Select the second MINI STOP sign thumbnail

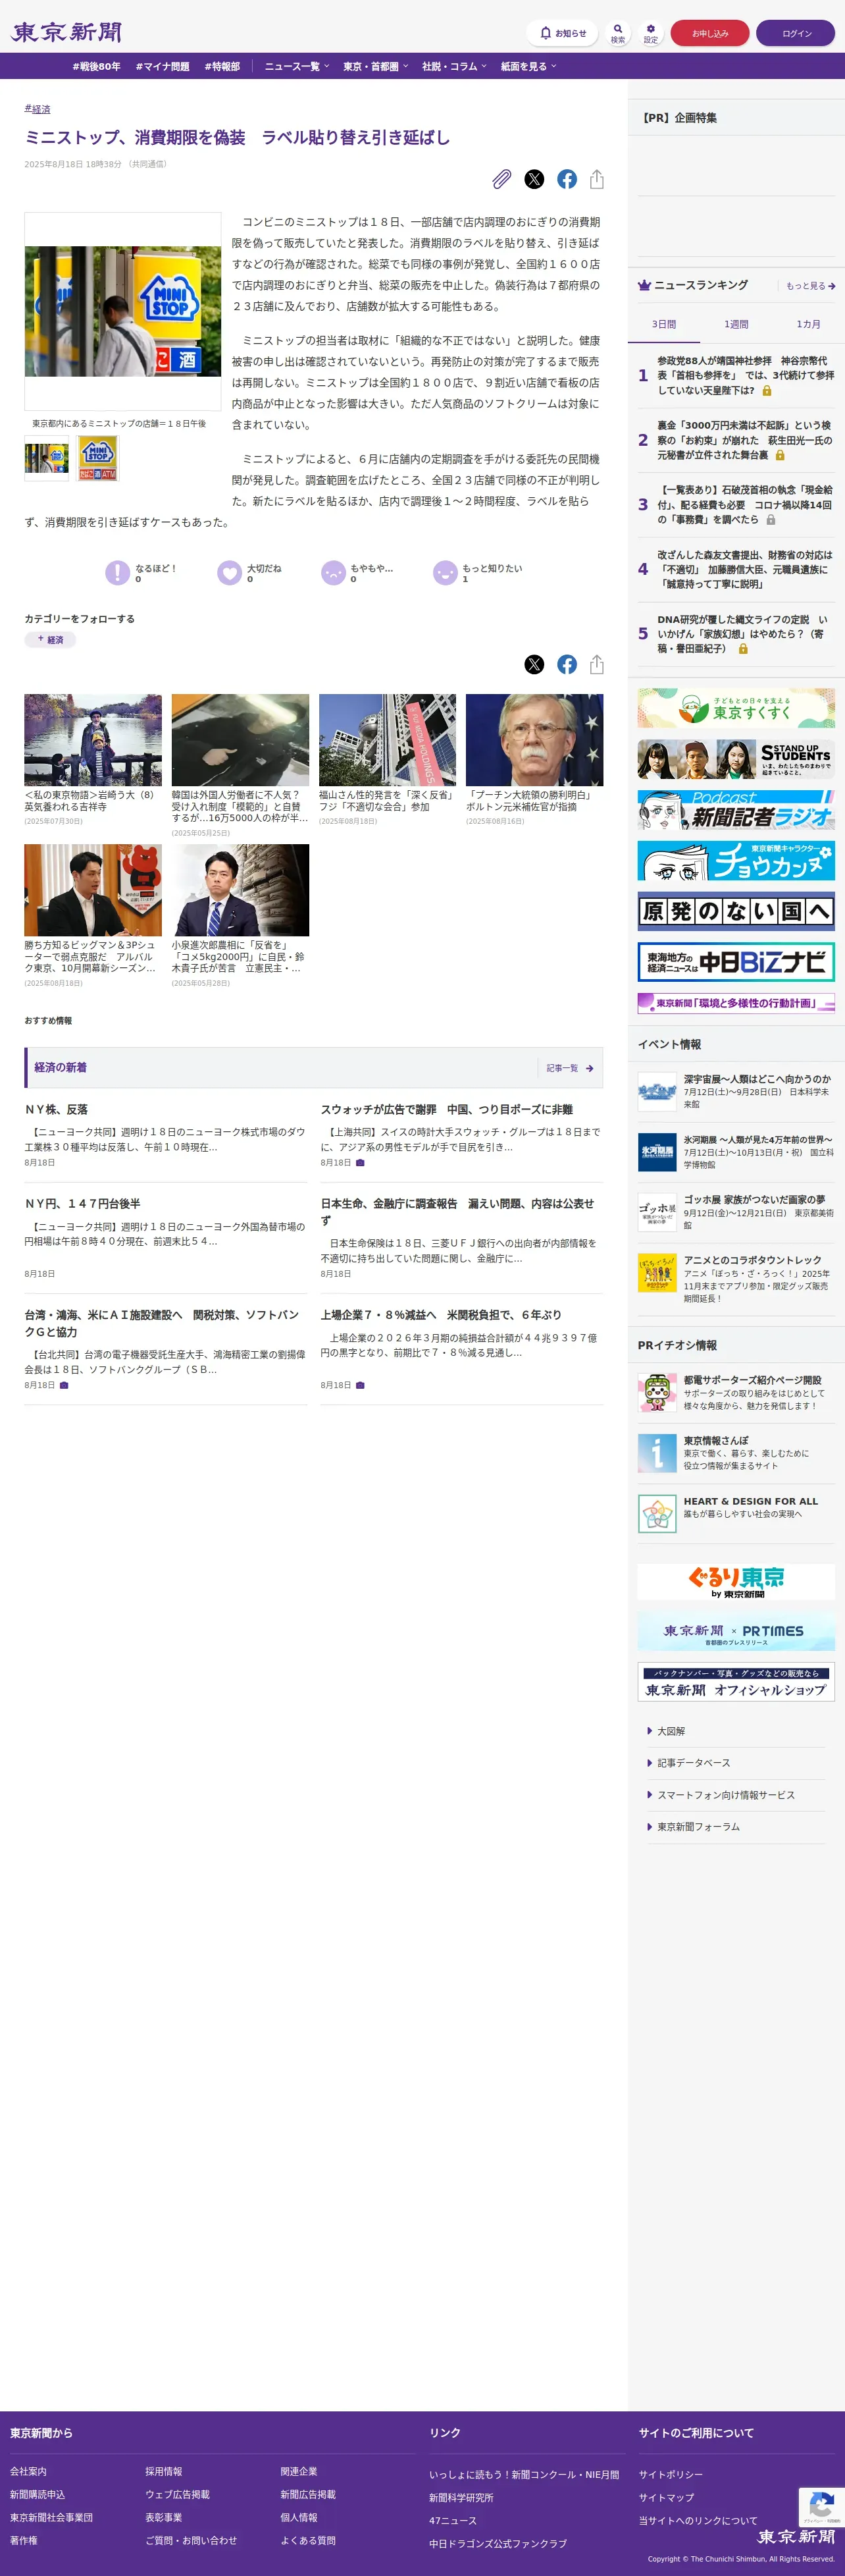click(x=97, y=459)
